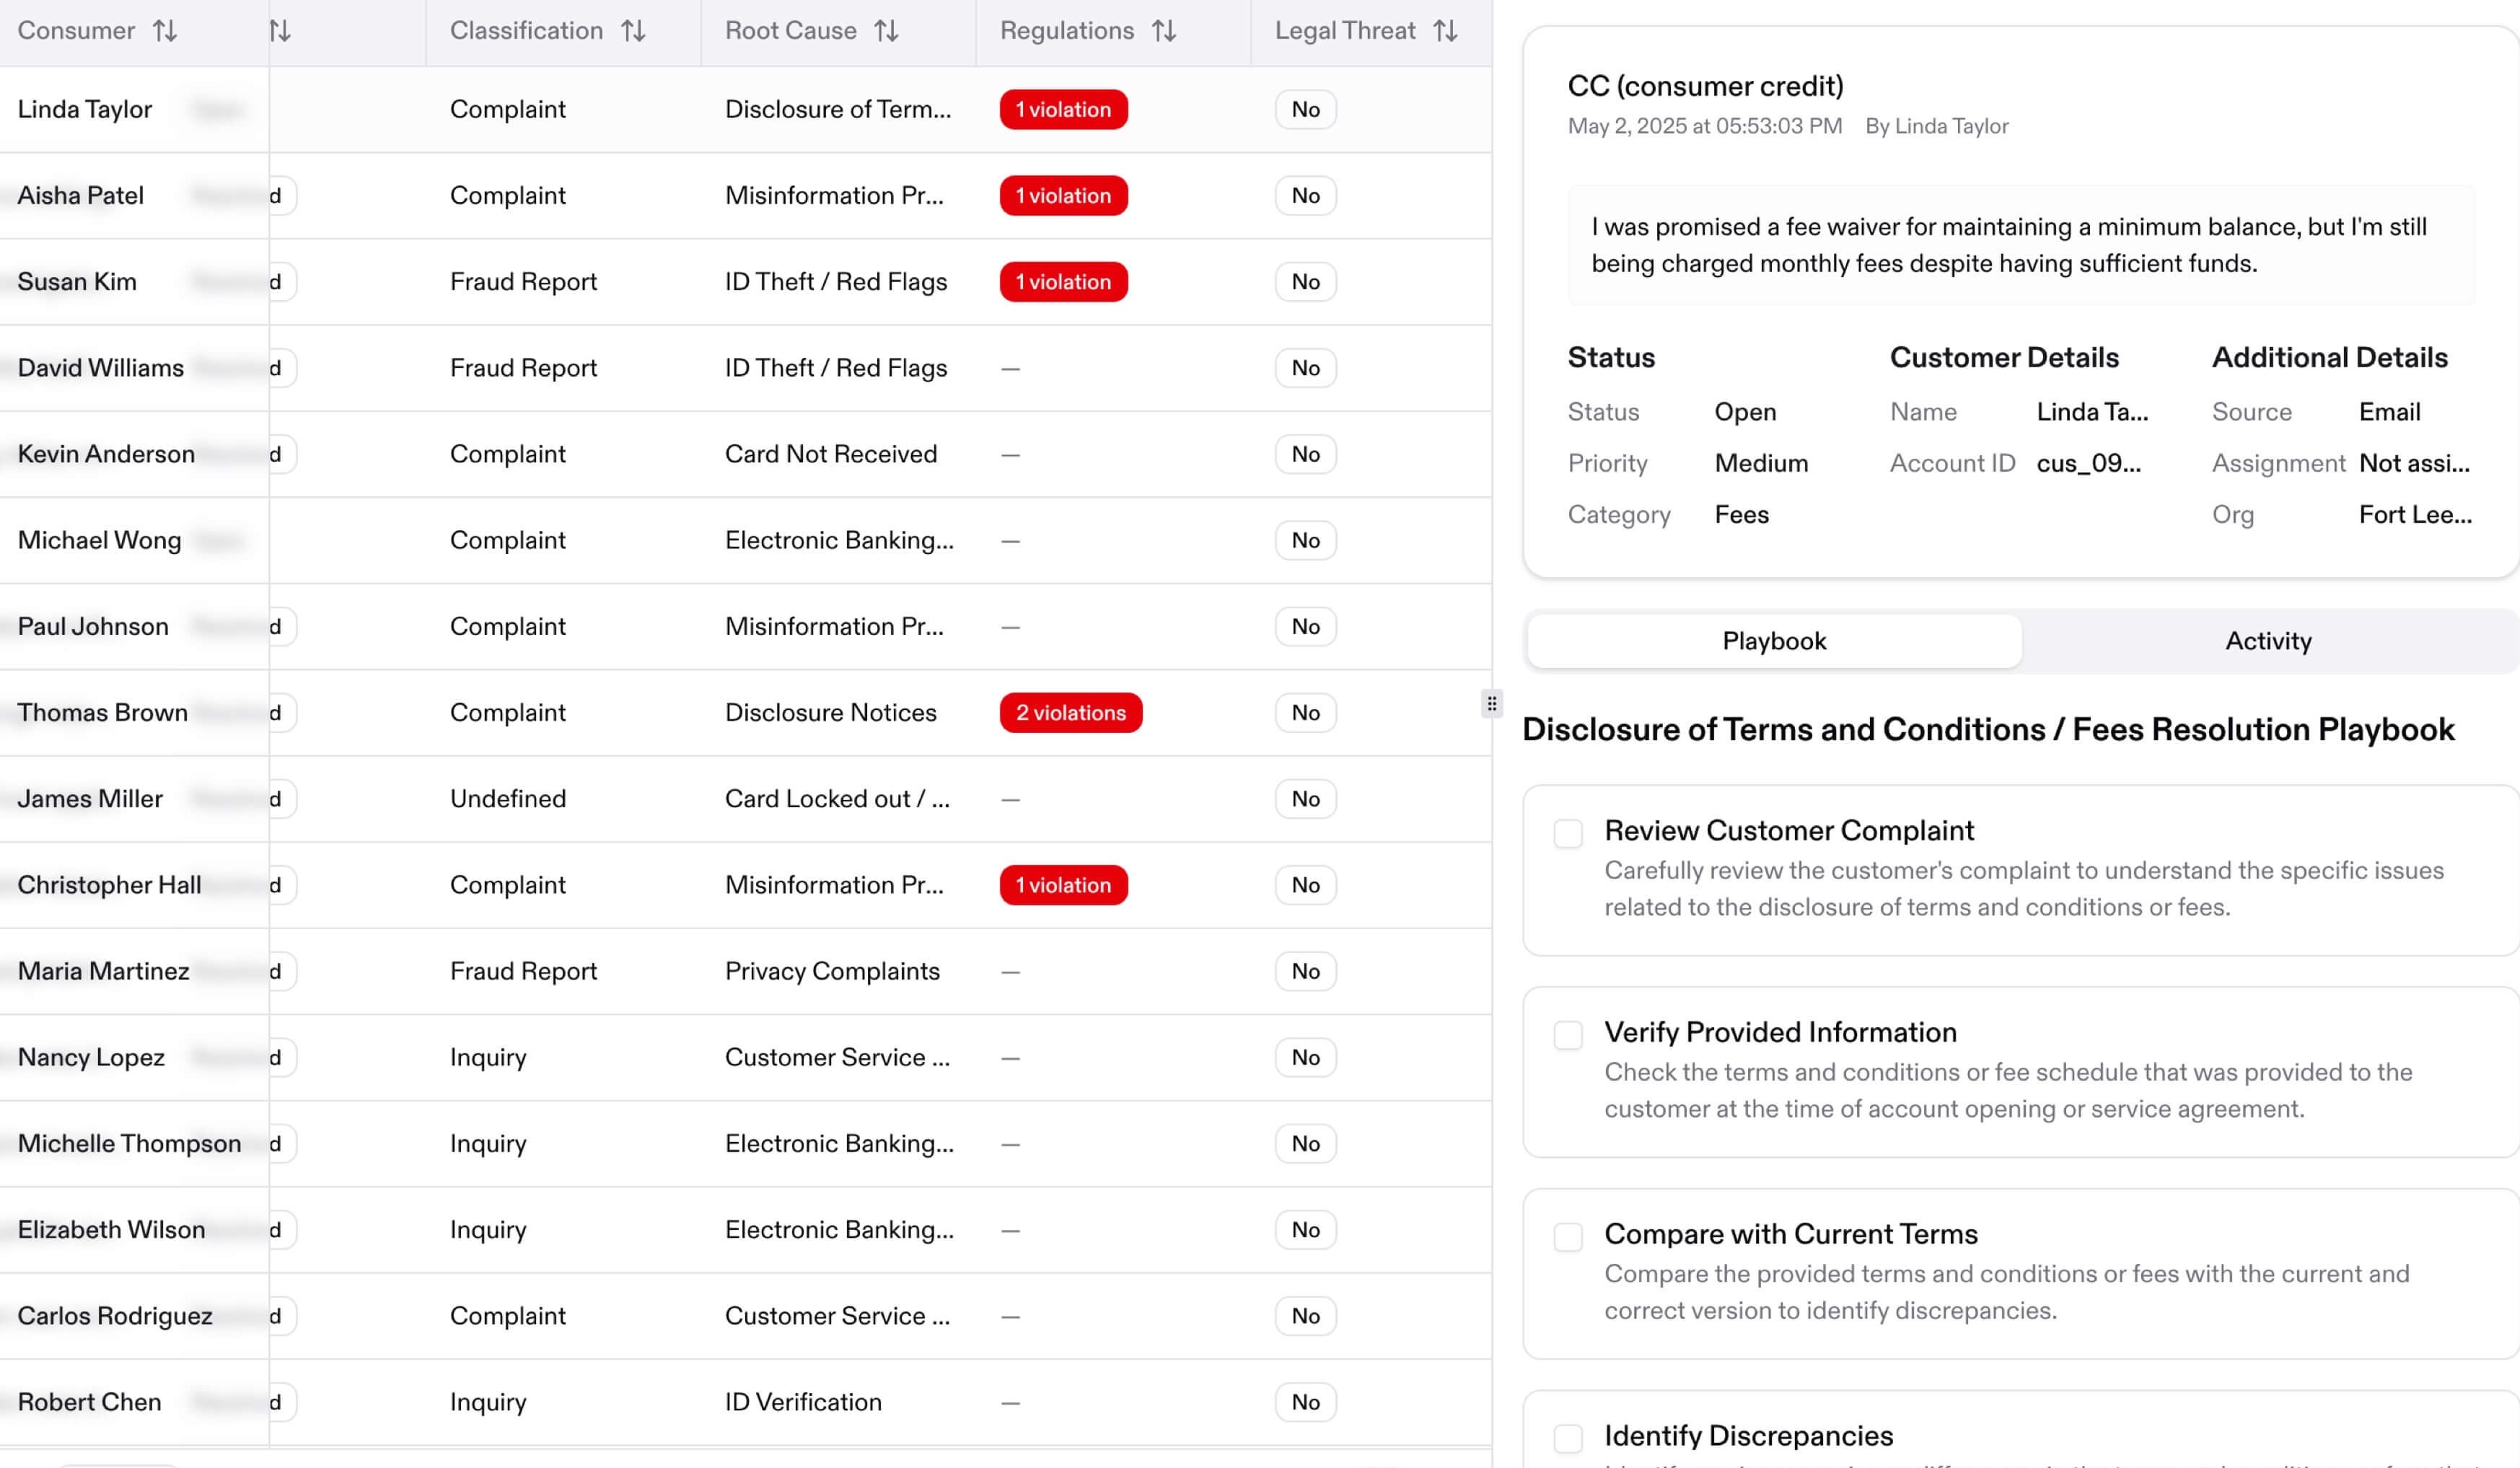Click David Williams' No legal threat badge

click(1305, 368)
